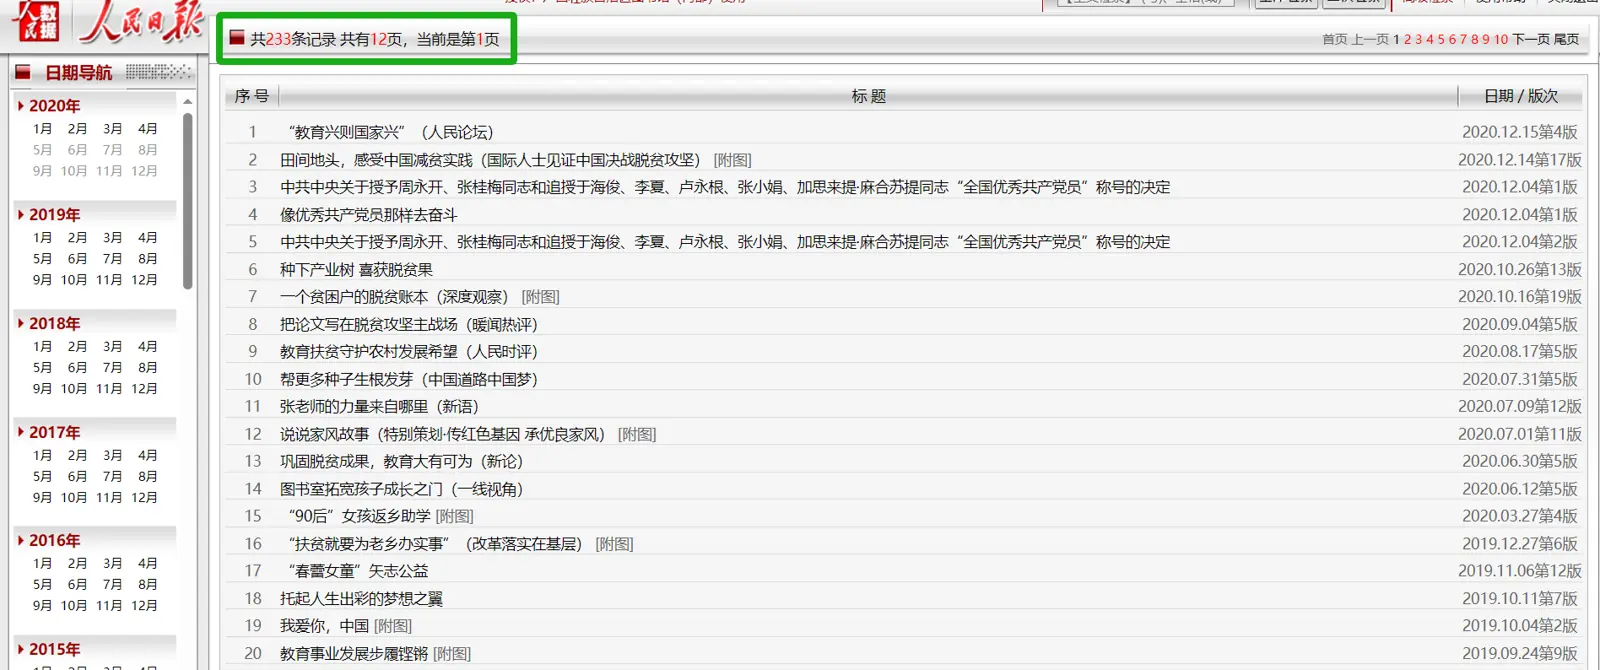1600x670 pixels.
Task: Click the 序号 column header
Action: pyautogui.click(x=252, y=96)
